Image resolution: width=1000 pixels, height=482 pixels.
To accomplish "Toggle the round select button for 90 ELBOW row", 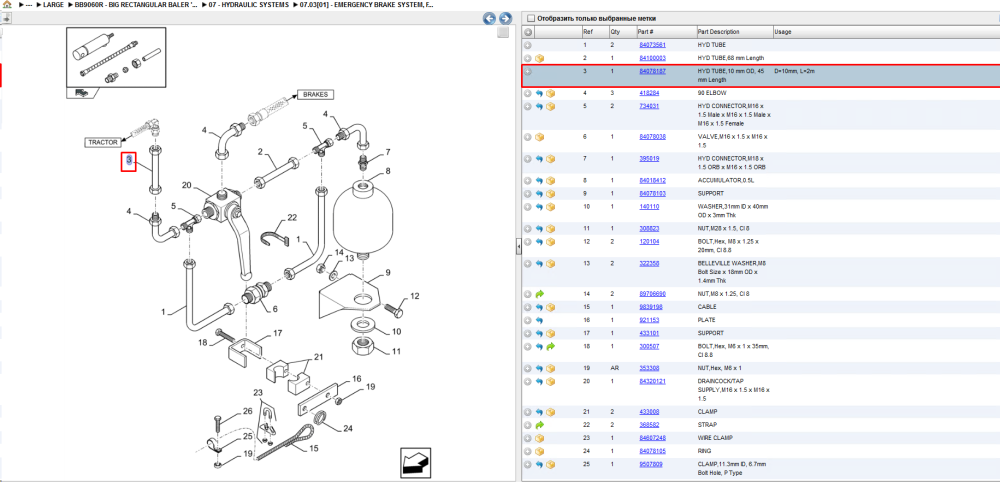I will tap(528, 93).
